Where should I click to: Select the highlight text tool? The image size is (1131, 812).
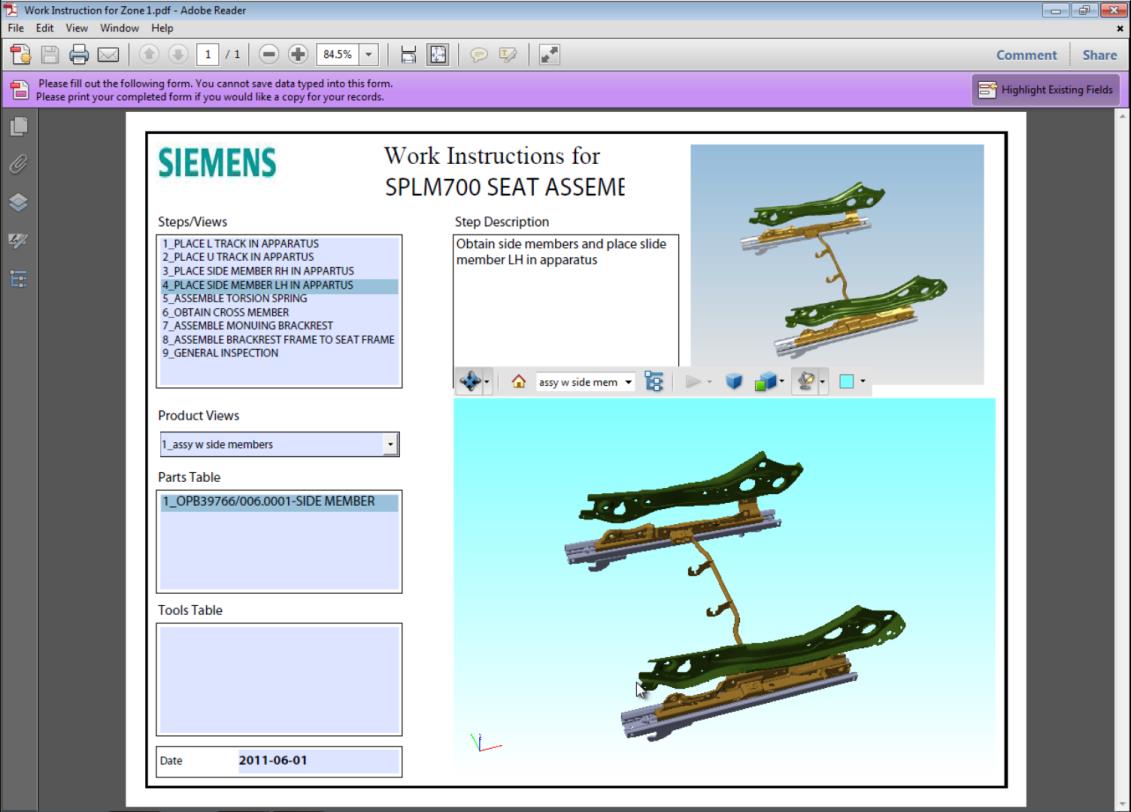pyautogui.click(x=508, y=55)
